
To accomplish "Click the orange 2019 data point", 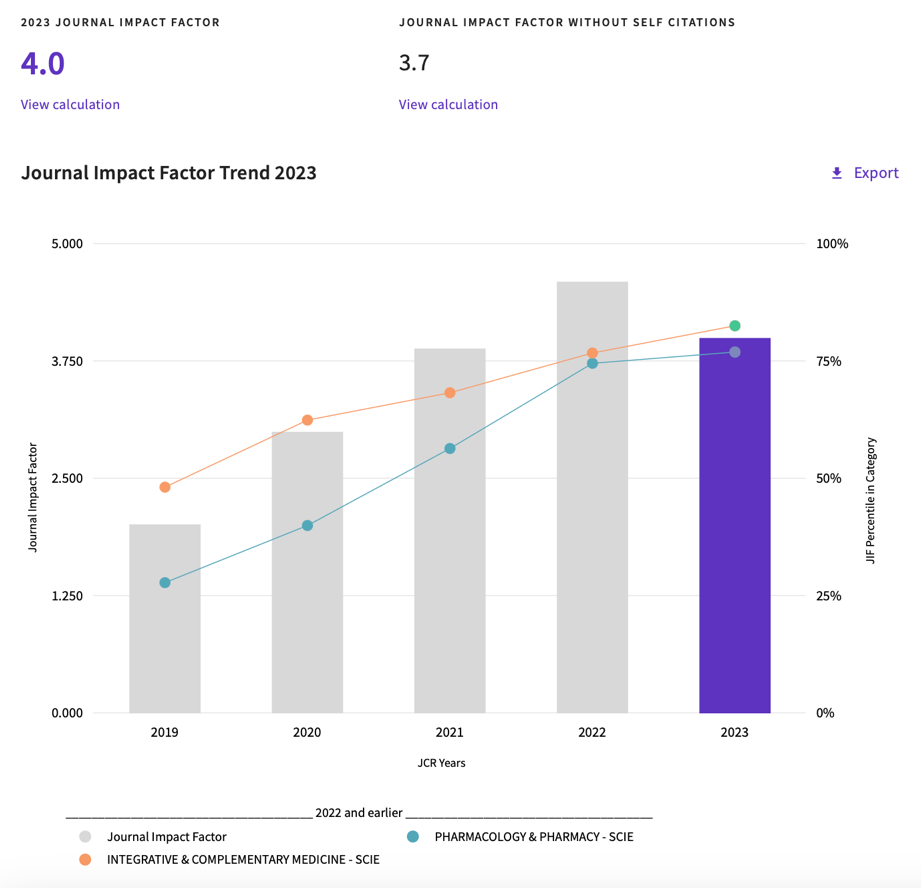I will coord(165,487).
